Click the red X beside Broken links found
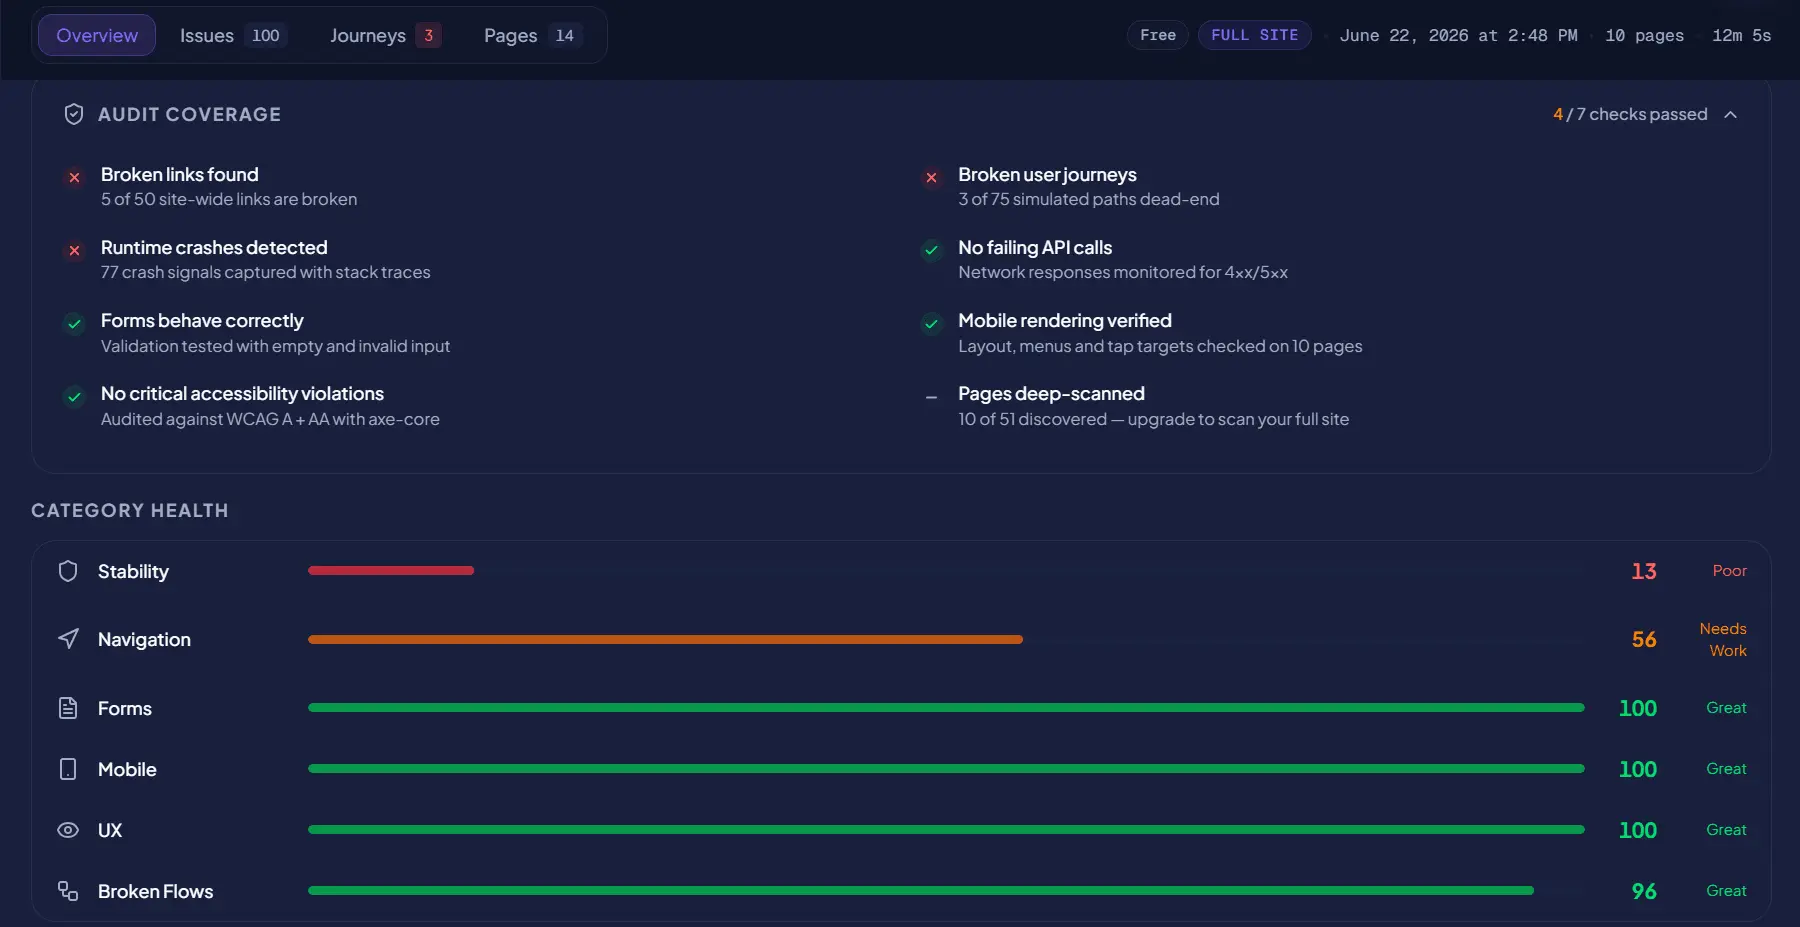 point(74,177)
